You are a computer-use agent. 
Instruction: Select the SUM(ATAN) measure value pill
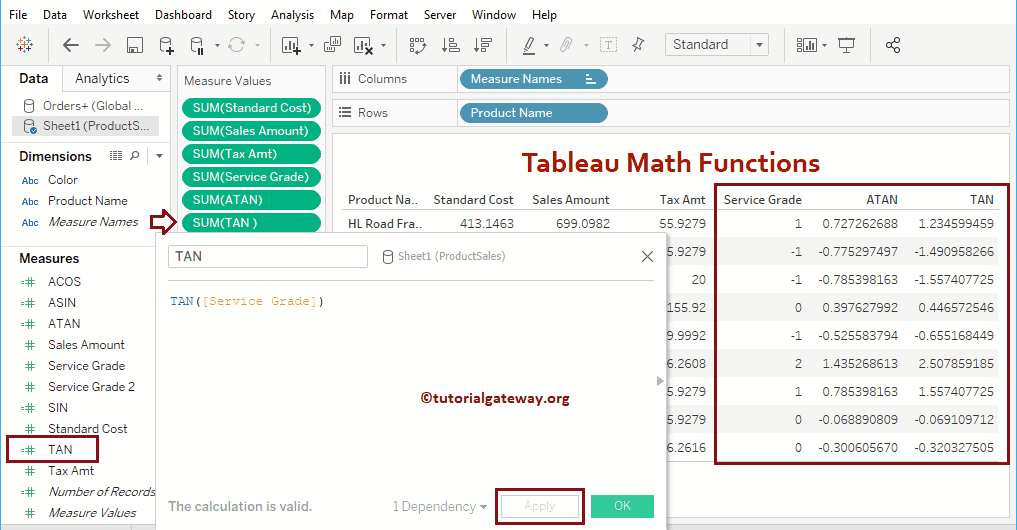[x=251, y=200]
